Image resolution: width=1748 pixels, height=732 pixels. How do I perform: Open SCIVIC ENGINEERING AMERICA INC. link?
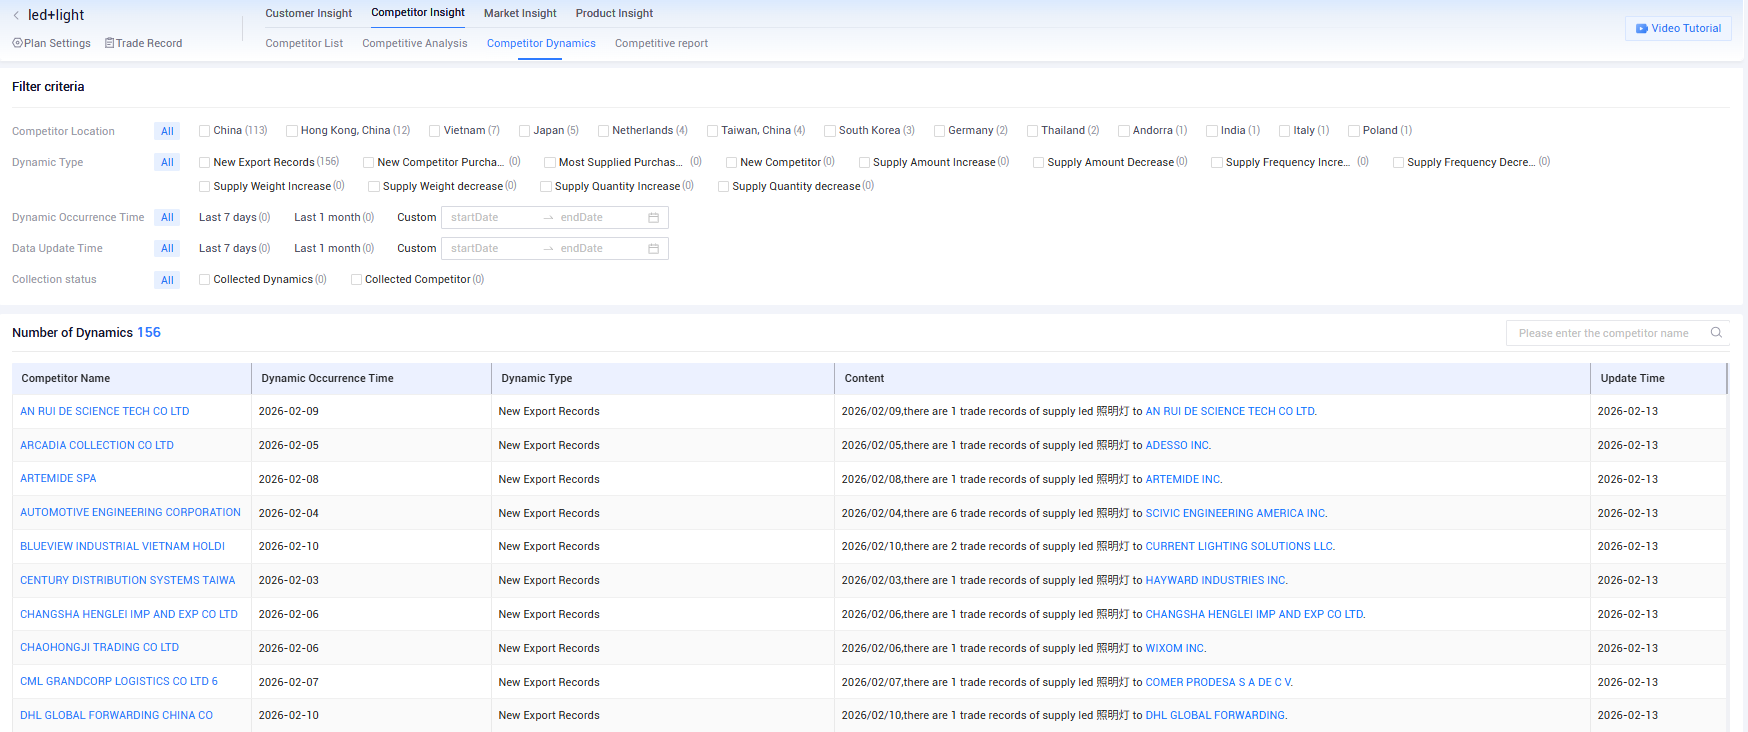1236,513
